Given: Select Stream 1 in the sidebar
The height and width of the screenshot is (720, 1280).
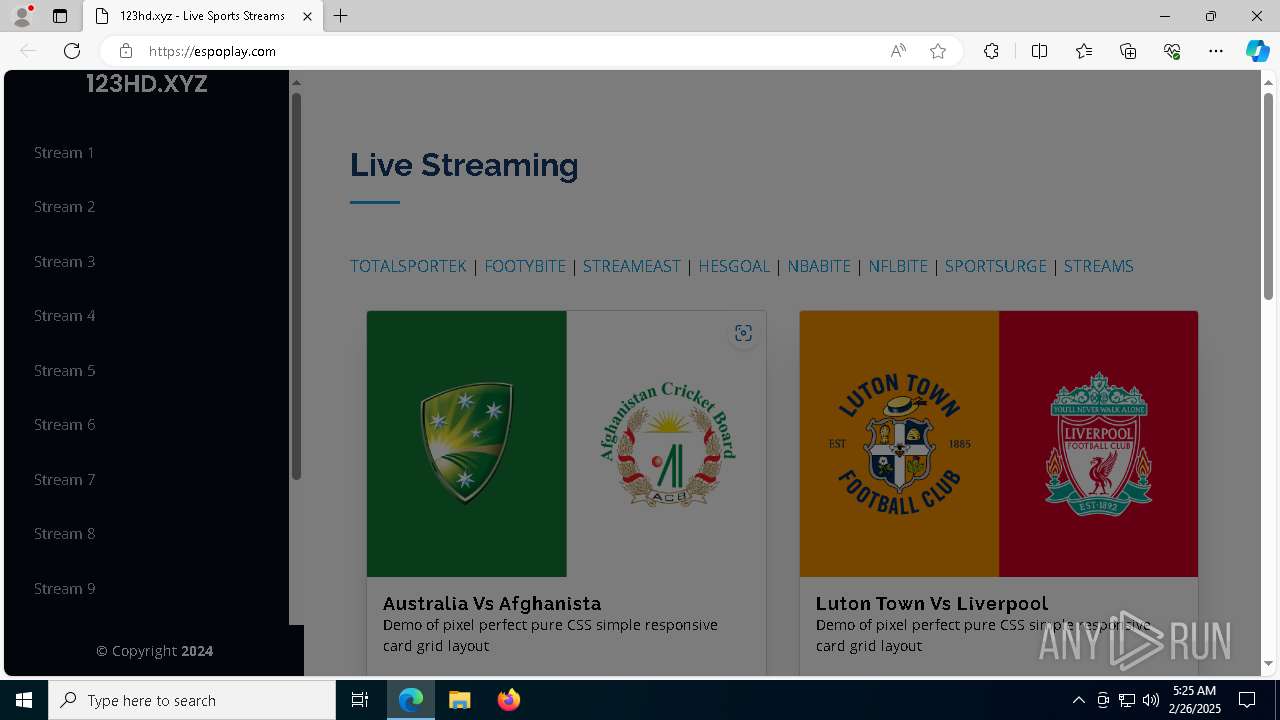Looking at the screenshot, I should click(x=64, y=153).
